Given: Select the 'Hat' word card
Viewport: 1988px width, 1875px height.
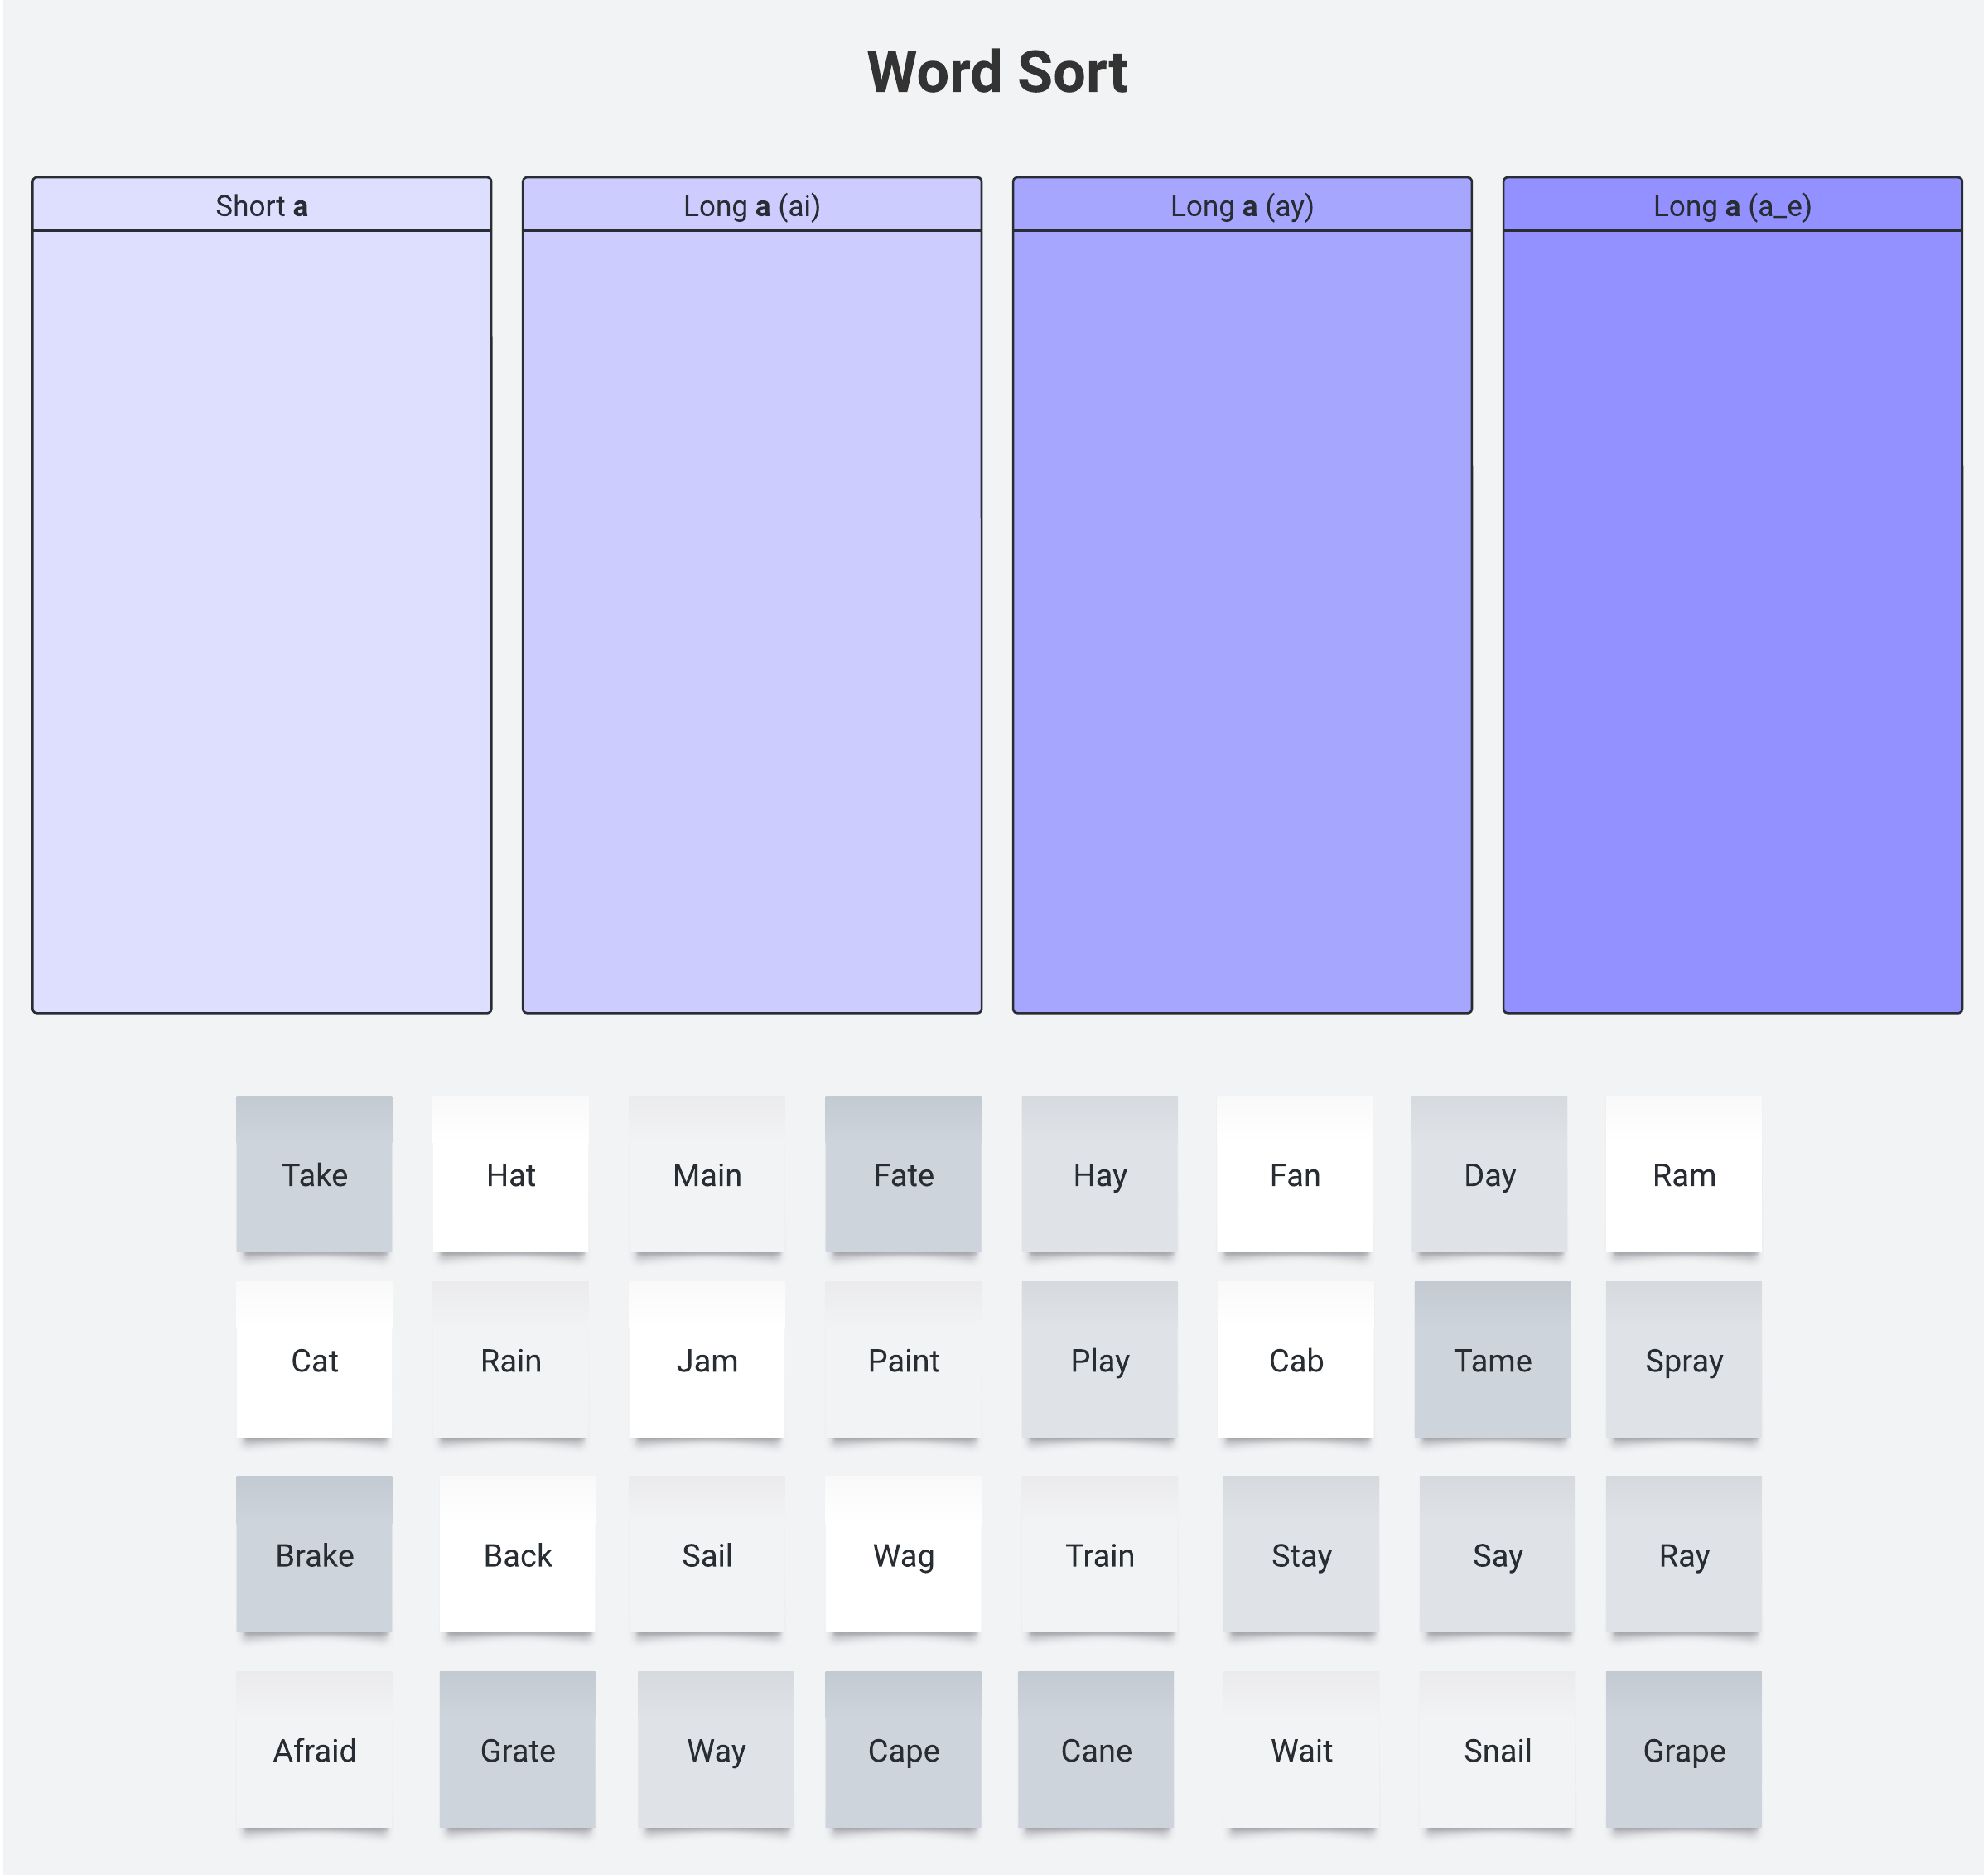Looking at the screenshot, I should click(x=510, y=1174).
